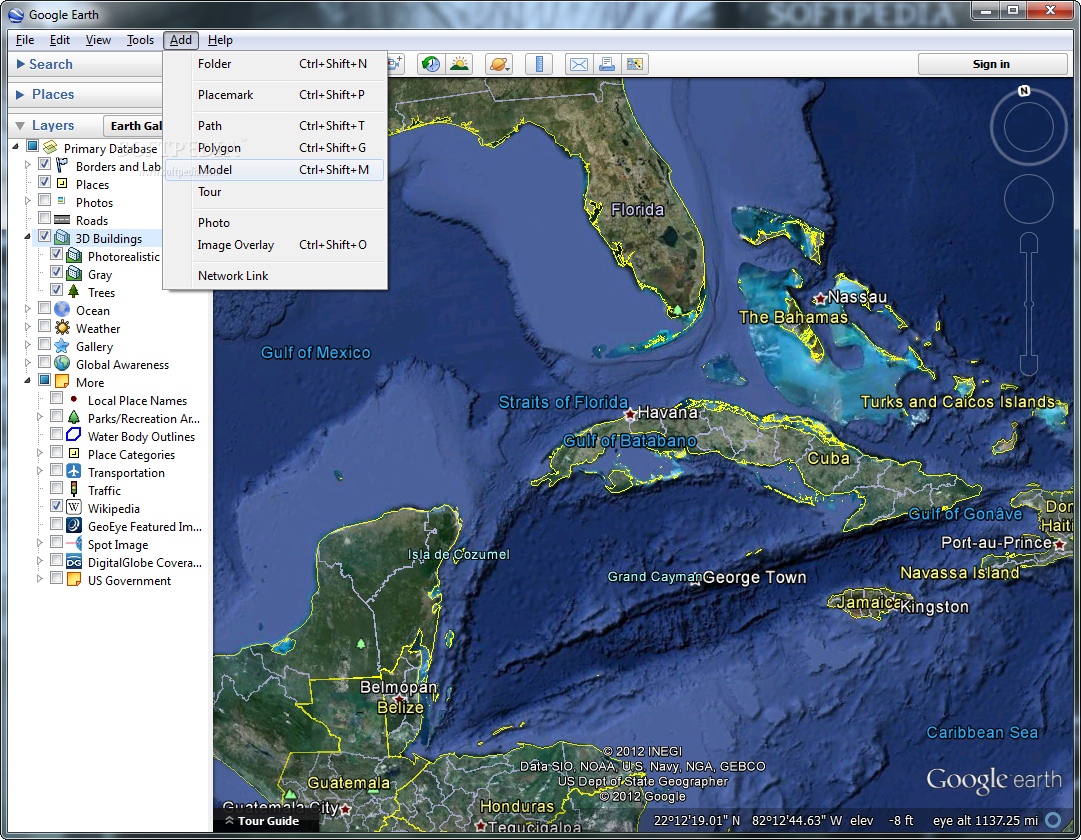Click the Primary Database layers icon
1081x840 pixels.
50,148
